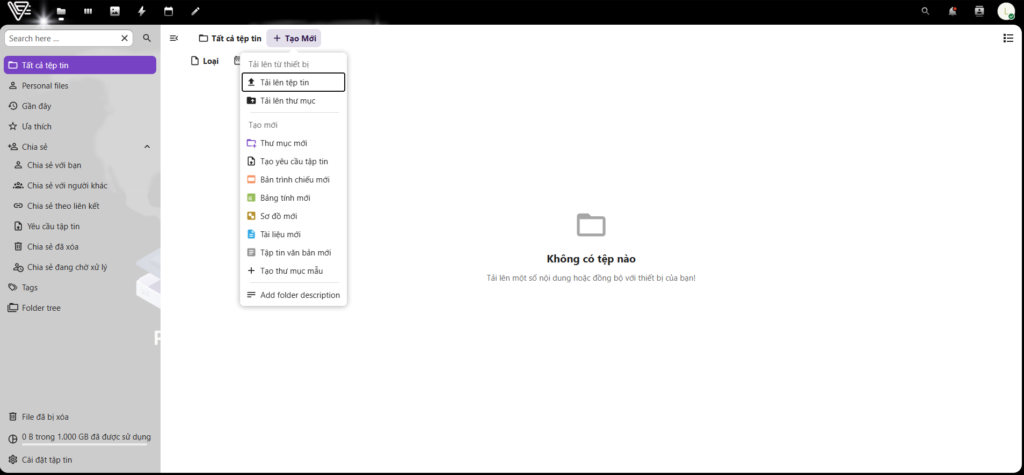The width and height of the screenshot is (1024, 475).
Task: Open the Calendar app icon
Action: point(168,11)
